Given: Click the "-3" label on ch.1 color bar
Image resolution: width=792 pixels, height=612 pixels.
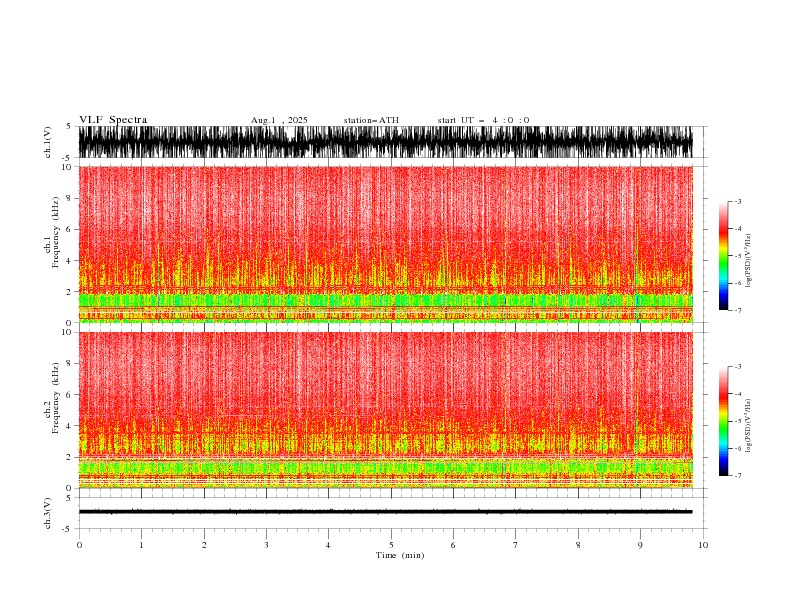Looking at the screenshot, I should coord(737,201).
